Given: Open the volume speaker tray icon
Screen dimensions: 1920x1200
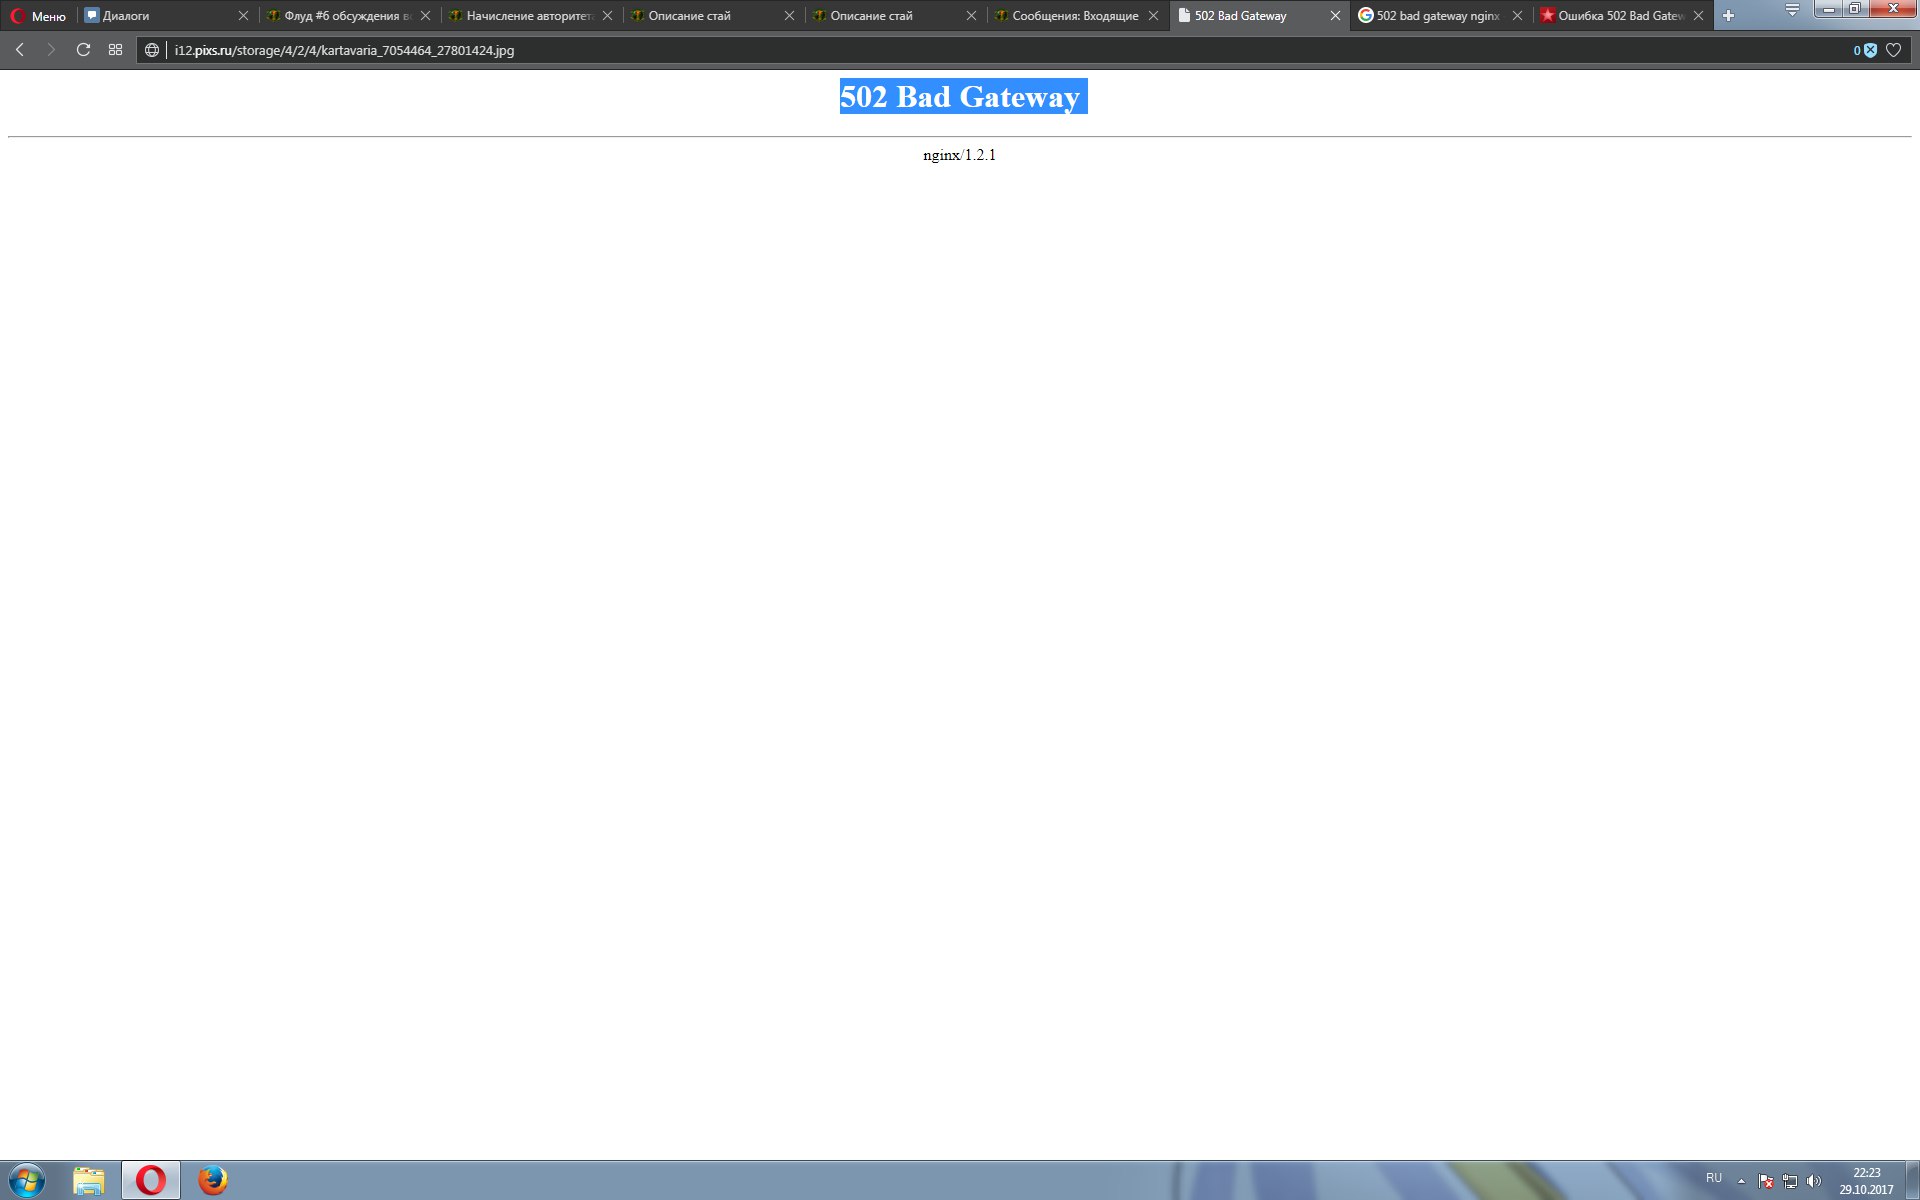Looking at the screenshot, I should tap(1814, 1181).
